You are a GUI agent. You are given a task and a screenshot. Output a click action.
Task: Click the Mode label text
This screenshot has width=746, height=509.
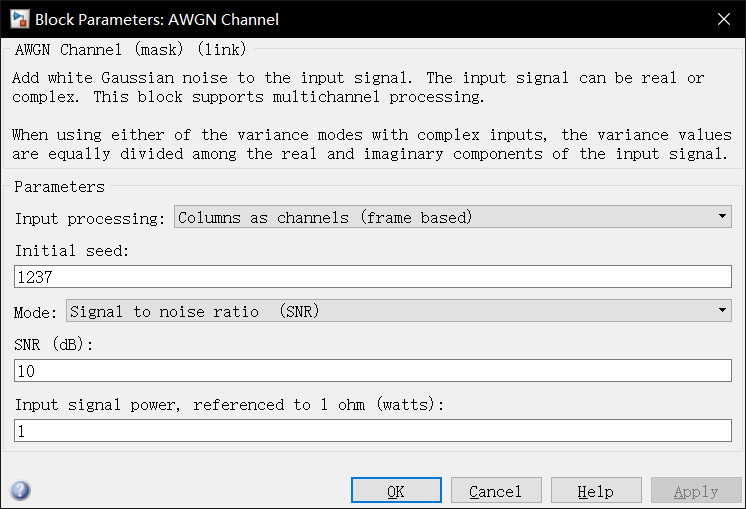coord(35,313)
